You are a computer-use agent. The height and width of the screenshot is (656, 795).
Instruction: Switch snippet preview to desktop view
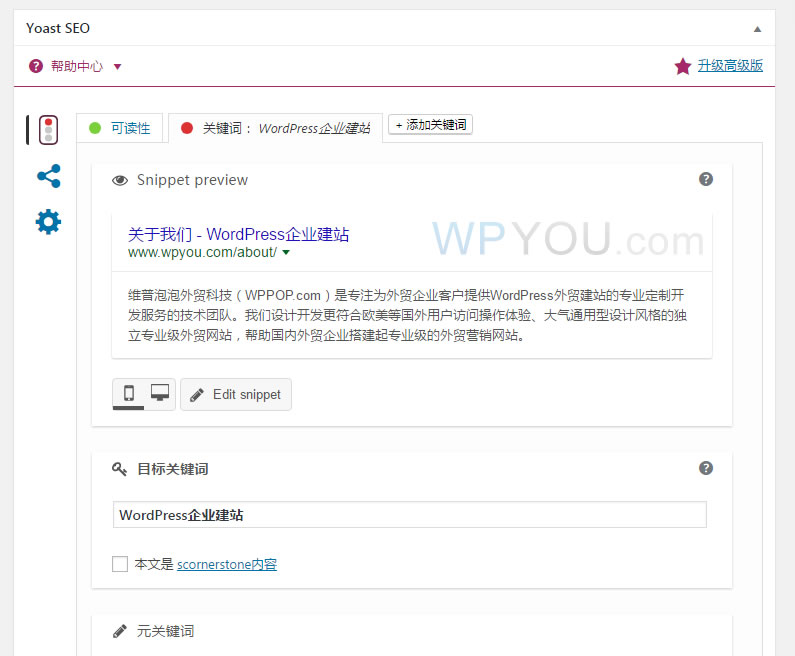[160, 393]
